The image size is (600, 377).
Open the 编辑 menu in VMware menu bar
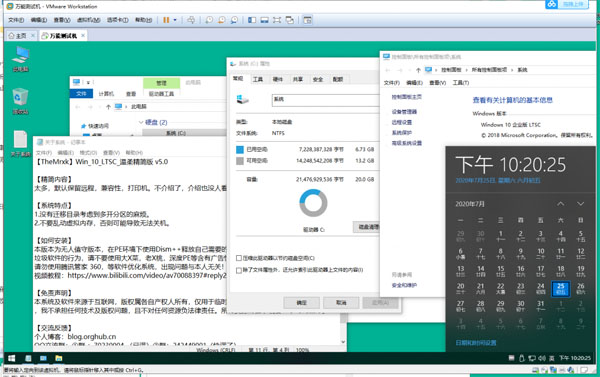point(39,20)
